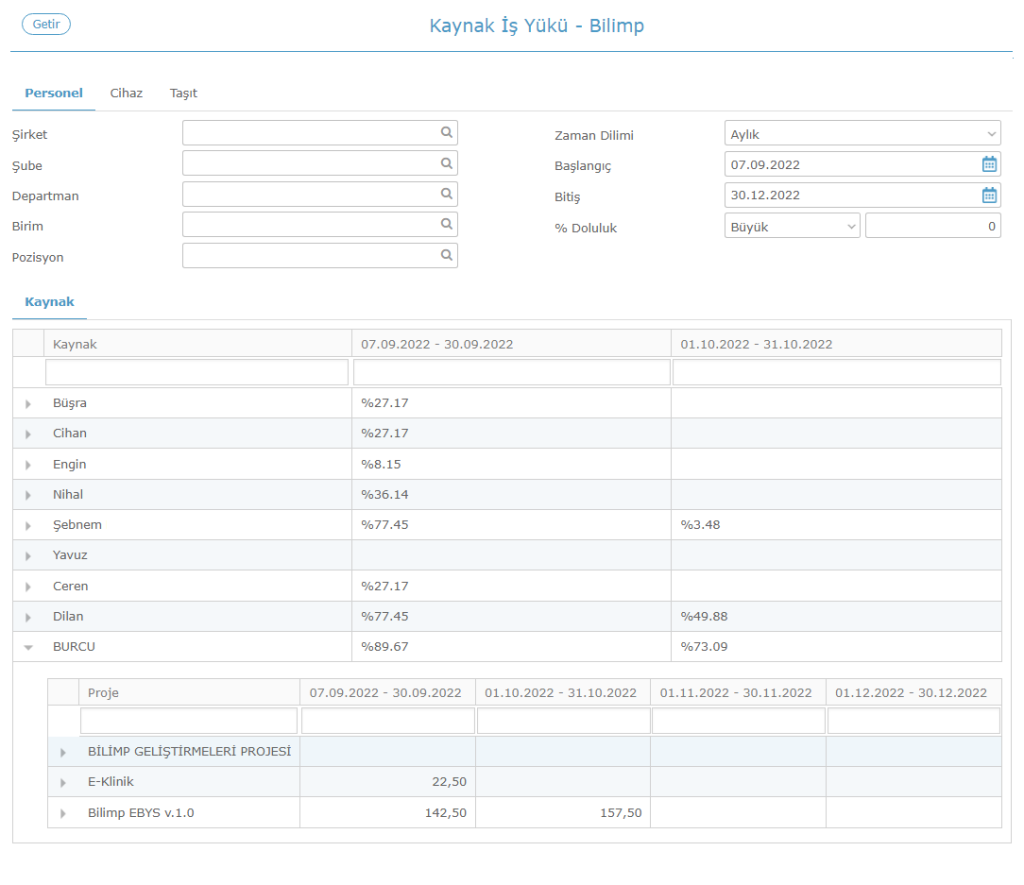Viewport: 1024px width, 885px height.
Task: Expand the Dilan resource row
Action: [28, 617]
